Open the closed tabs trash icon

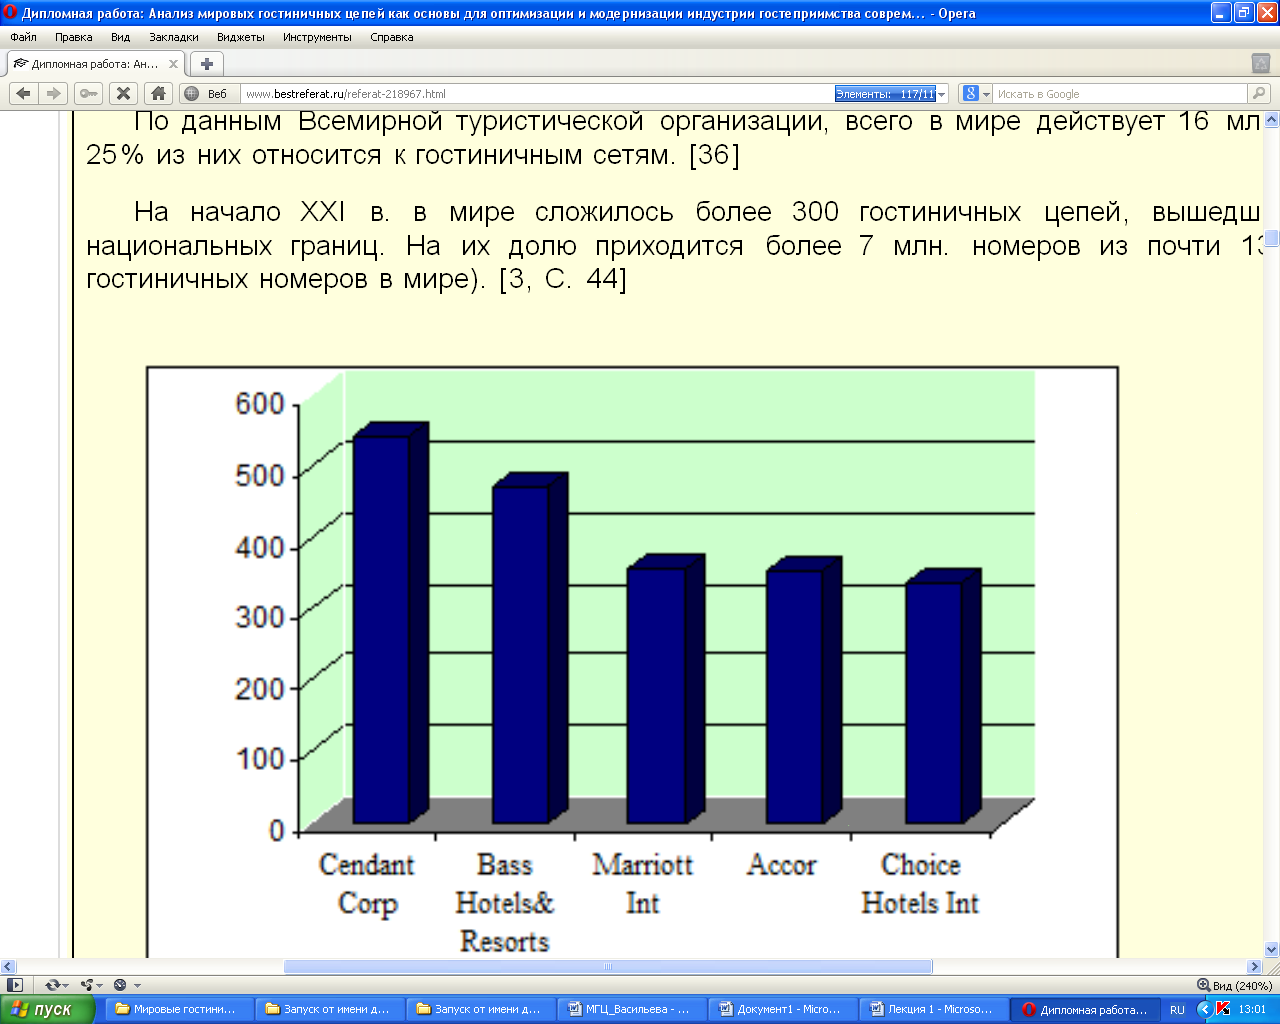[x=1261, y=63]
